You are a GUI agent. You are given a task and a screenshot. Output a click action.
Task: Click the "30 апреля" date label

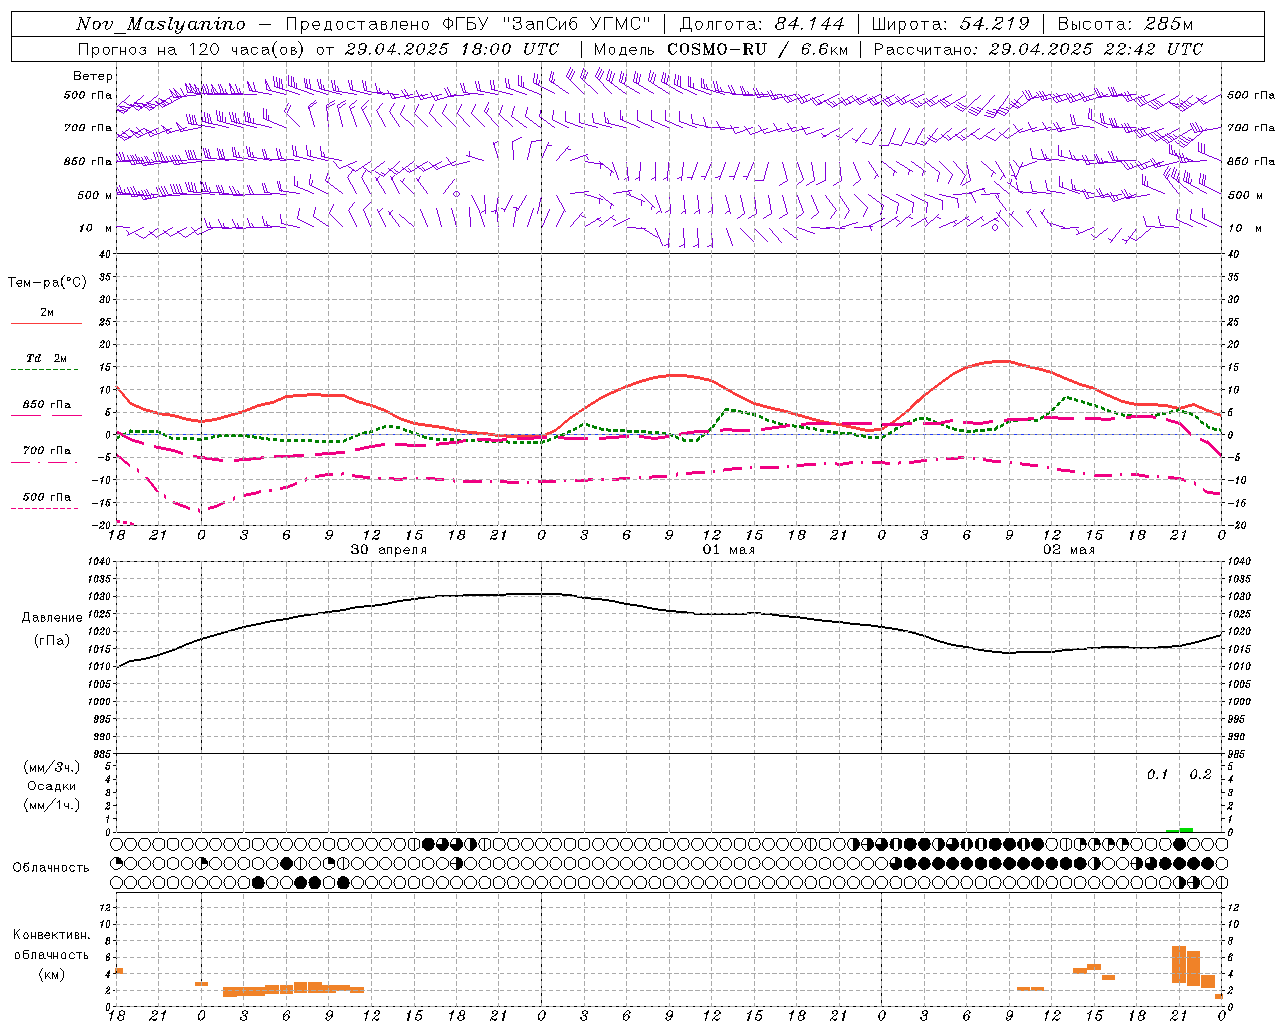pos(388,549)
